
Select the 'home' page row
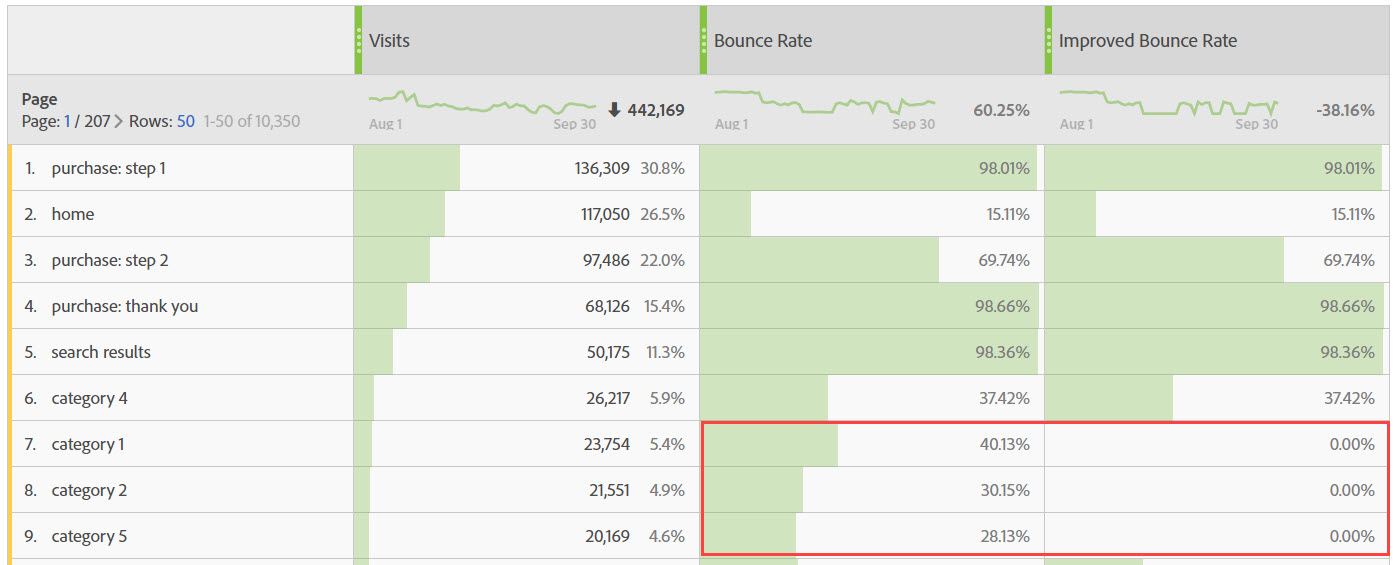[x=72, y=214]
